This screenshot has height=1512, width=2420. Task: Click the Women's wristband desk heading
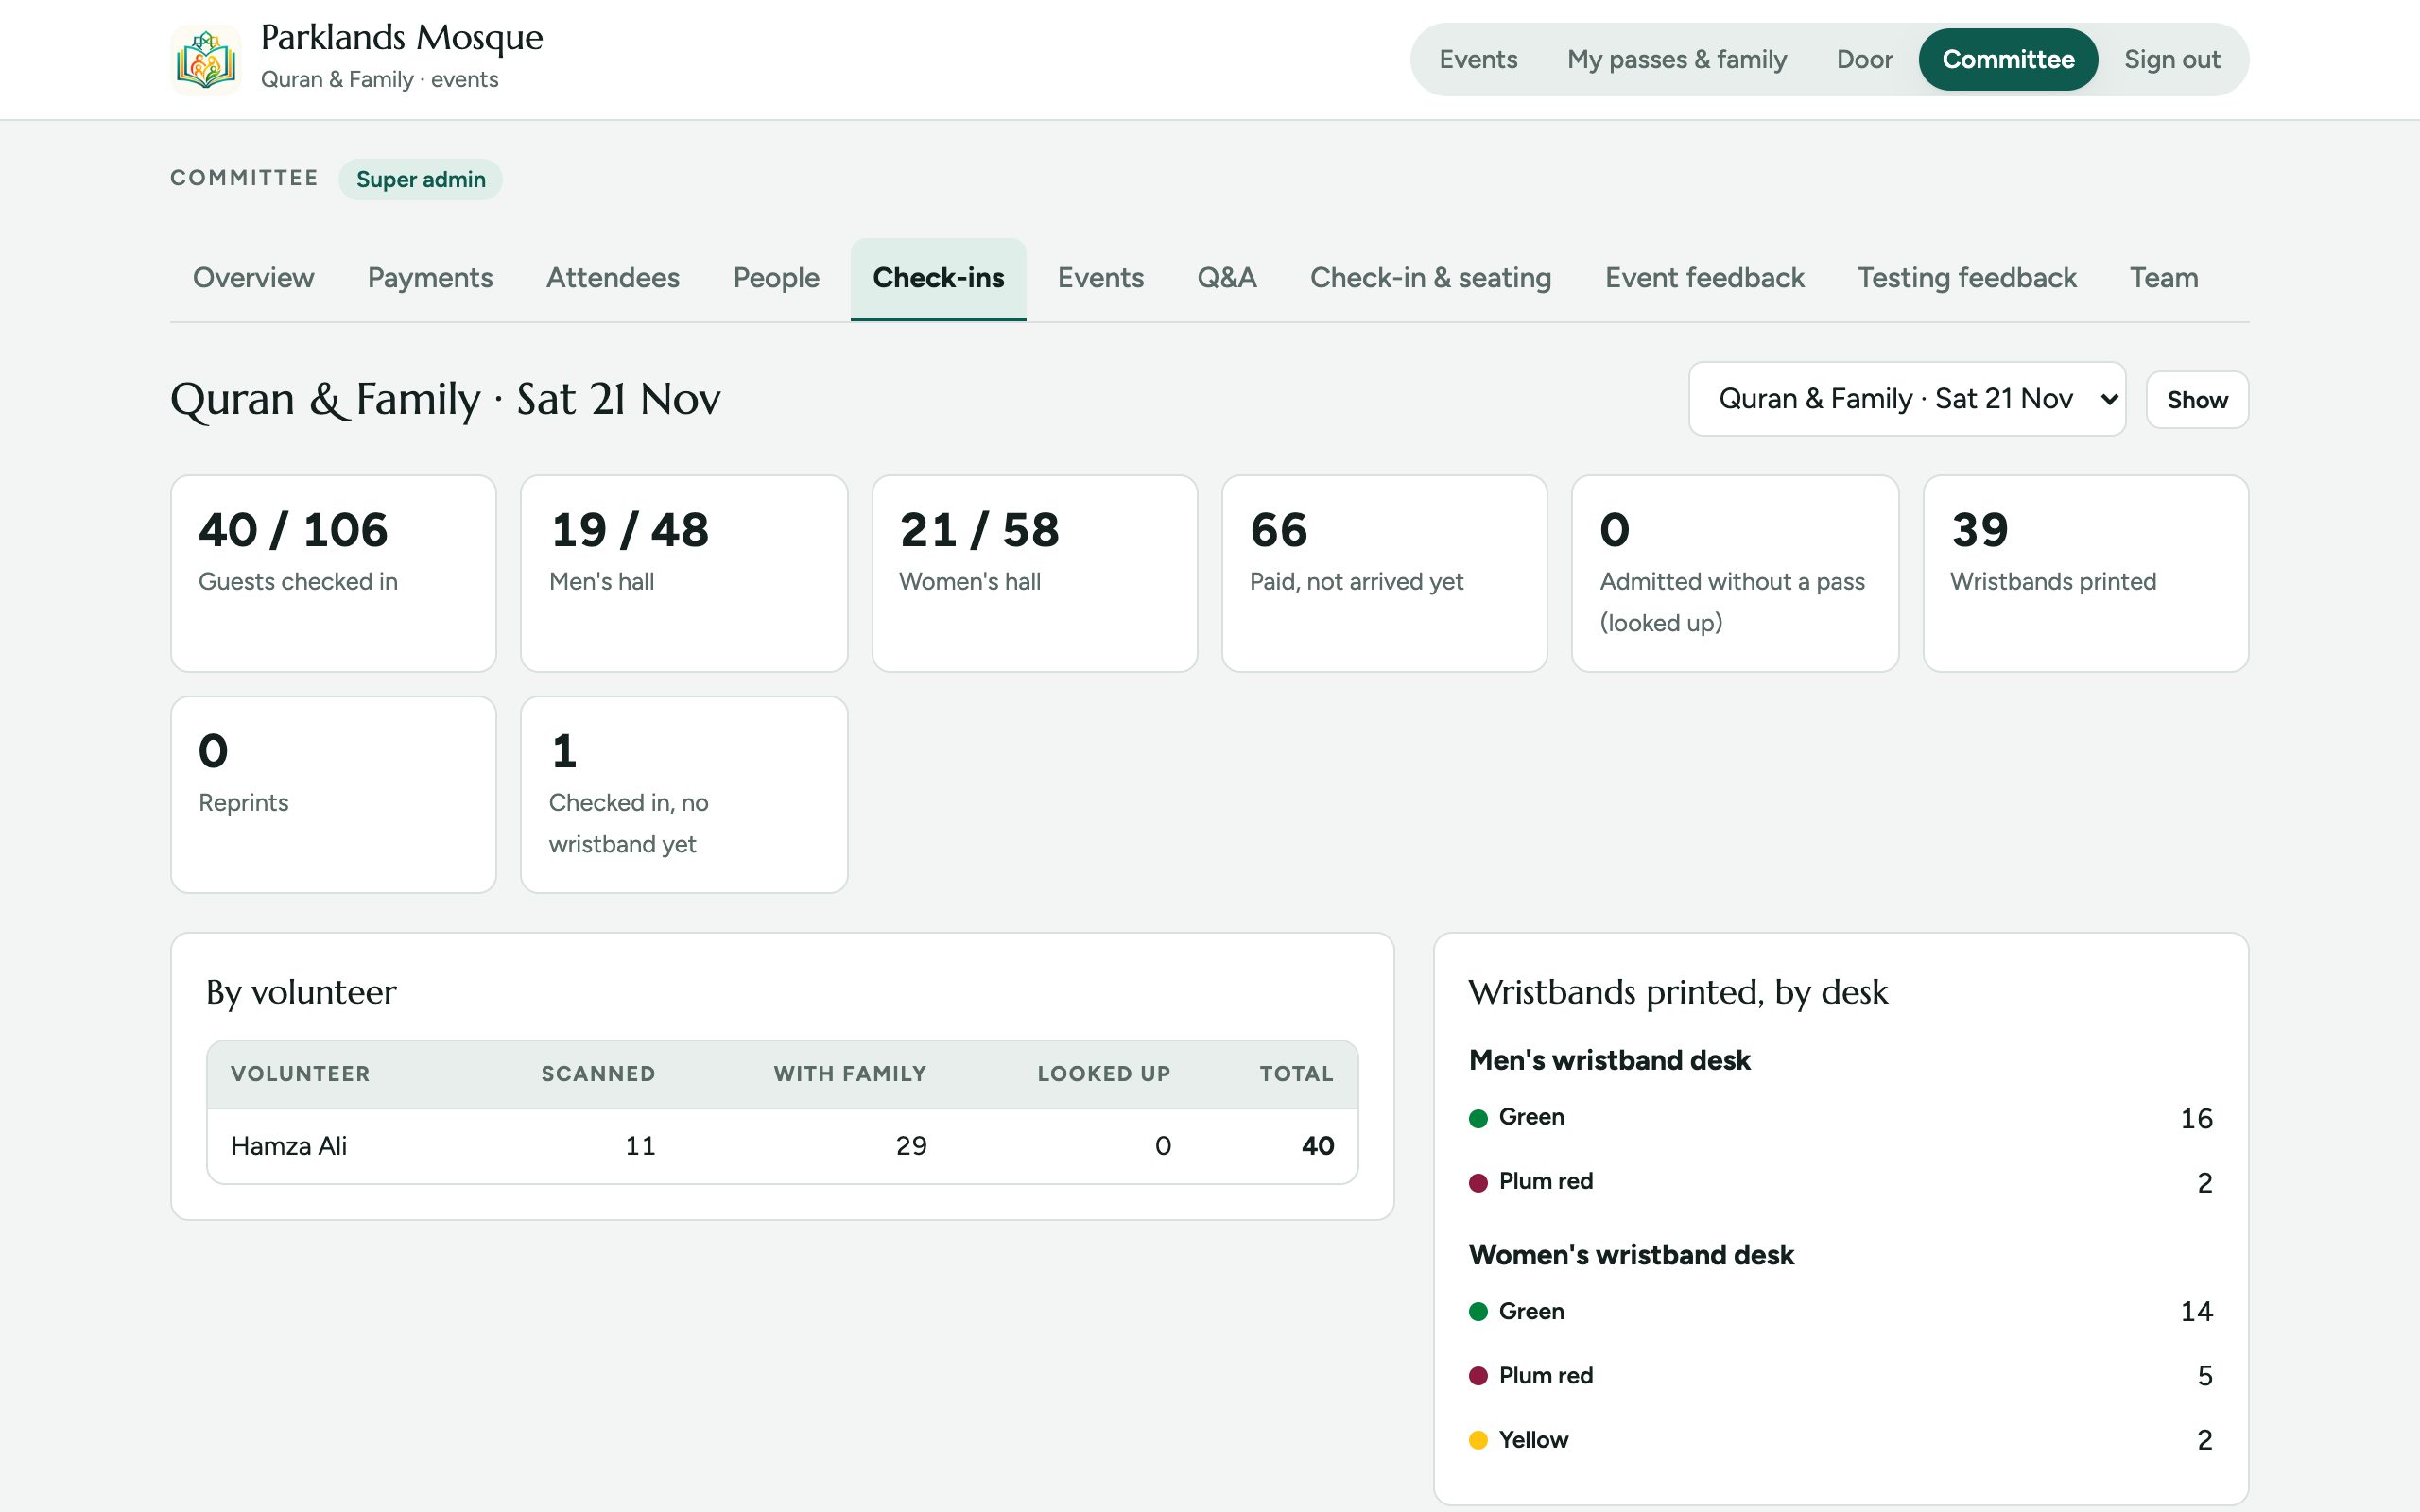pos(1631,1255)
